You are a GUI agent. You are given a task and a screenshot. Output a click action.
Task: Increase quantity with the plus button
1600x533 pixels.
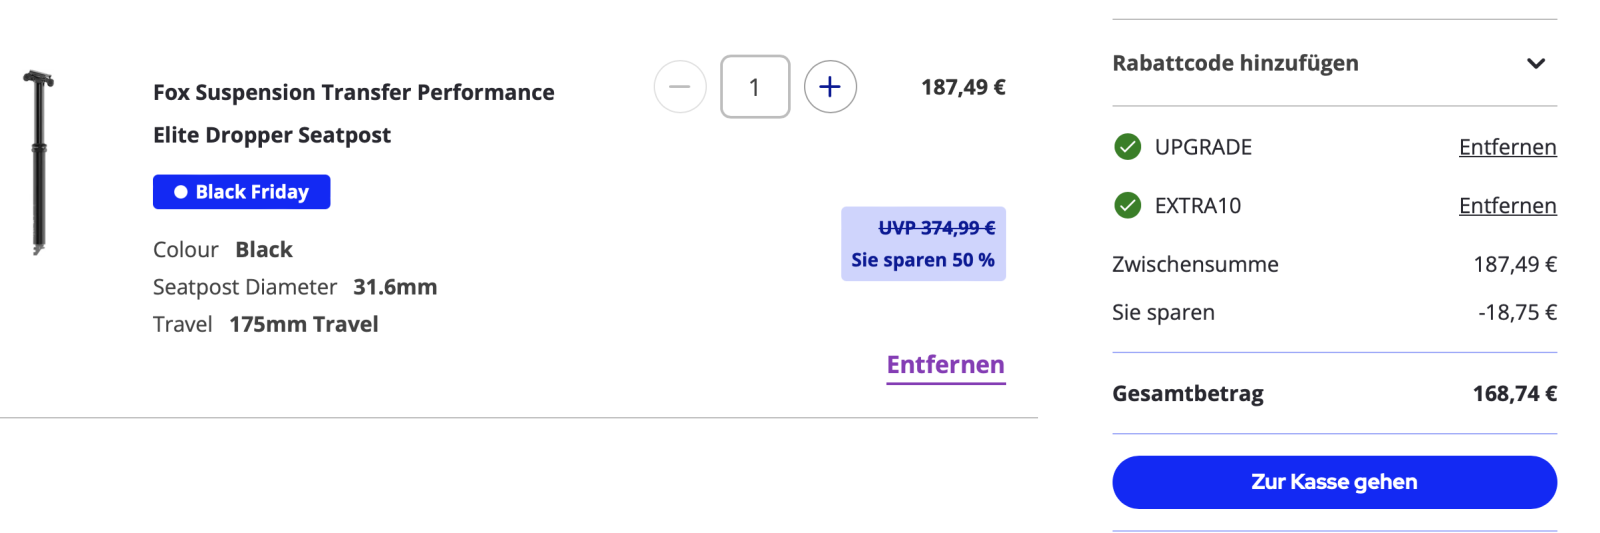tap(830, 87)
